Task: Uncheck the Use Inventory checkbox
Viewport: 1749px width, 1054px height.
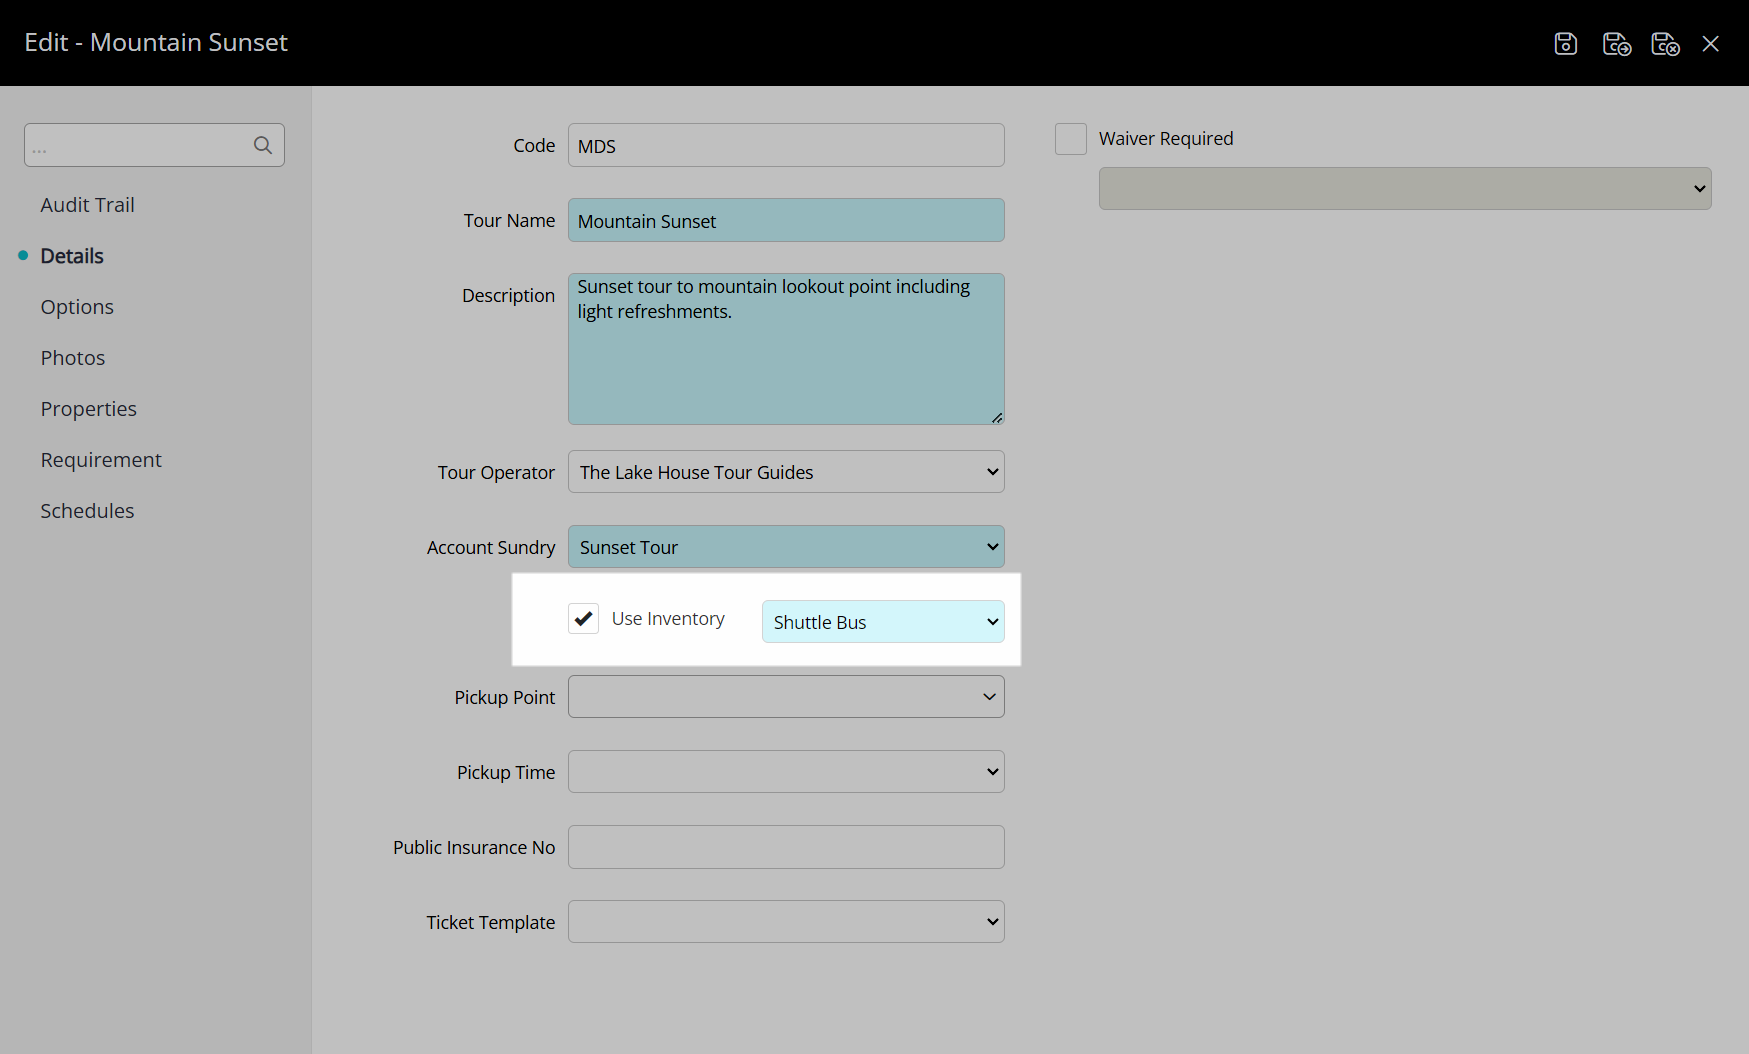Action: [x=583, y=619]
